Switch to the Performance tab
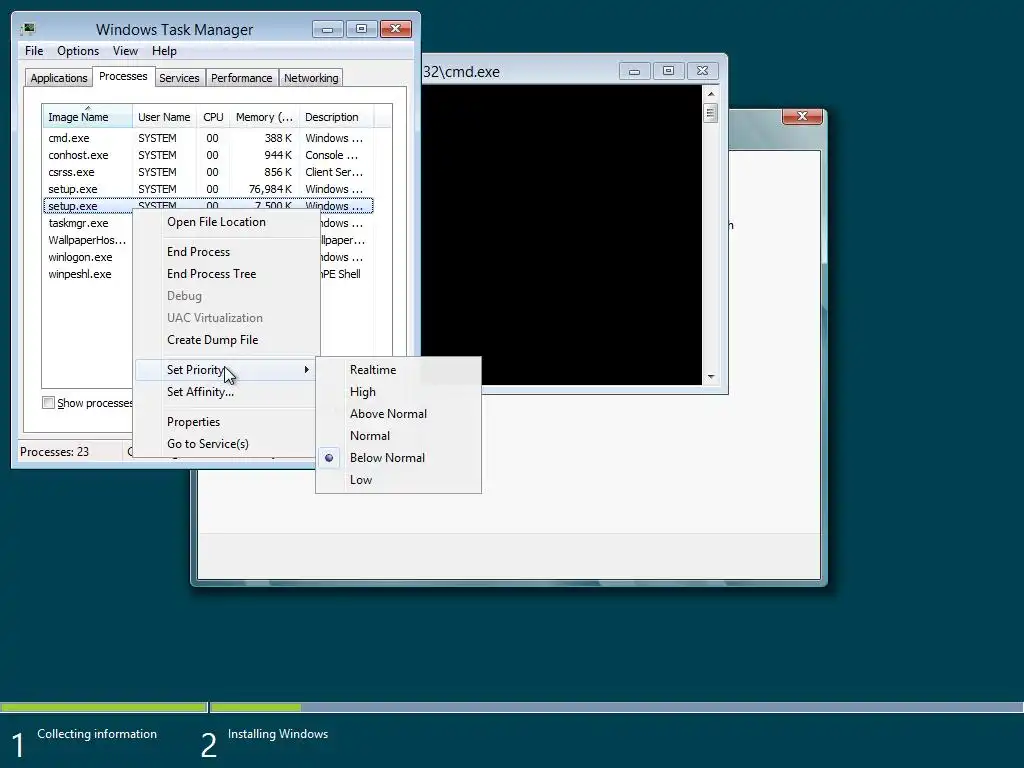Screen dimensions: 1024x768 tap(241, 78)
